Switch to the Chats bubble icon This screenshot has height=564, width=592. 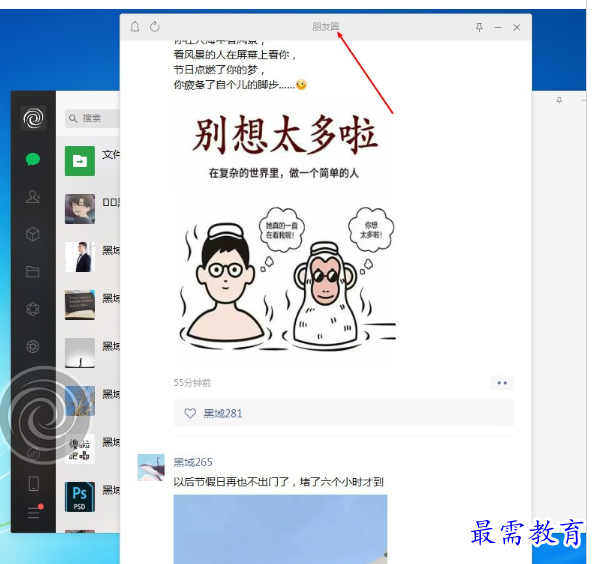pos(33,159)
